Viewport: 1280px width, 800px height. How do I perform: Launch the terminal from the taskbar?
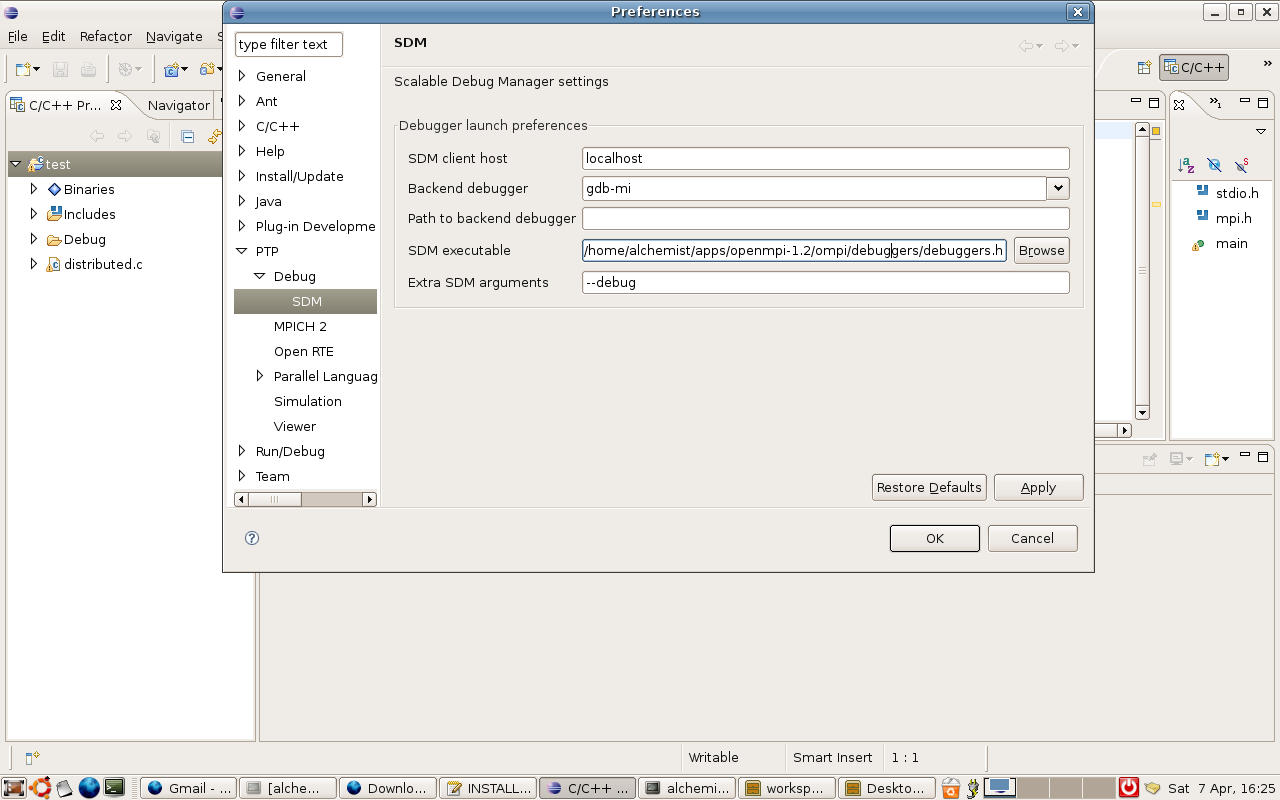tap(114, 788)
